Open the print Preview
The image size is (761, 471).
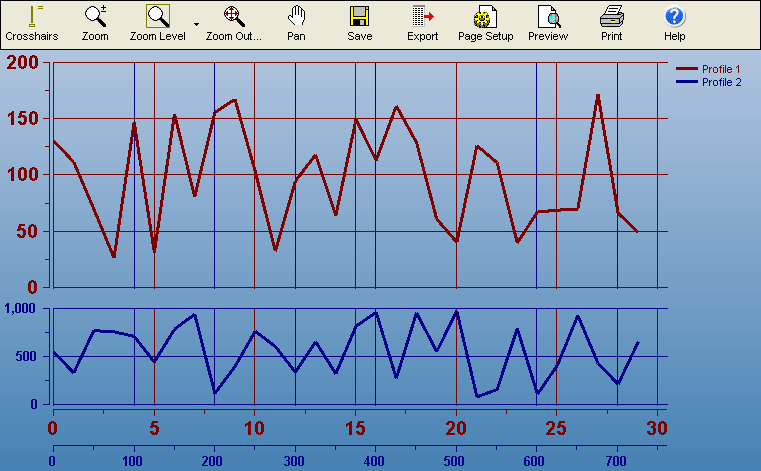click(548, 23)
